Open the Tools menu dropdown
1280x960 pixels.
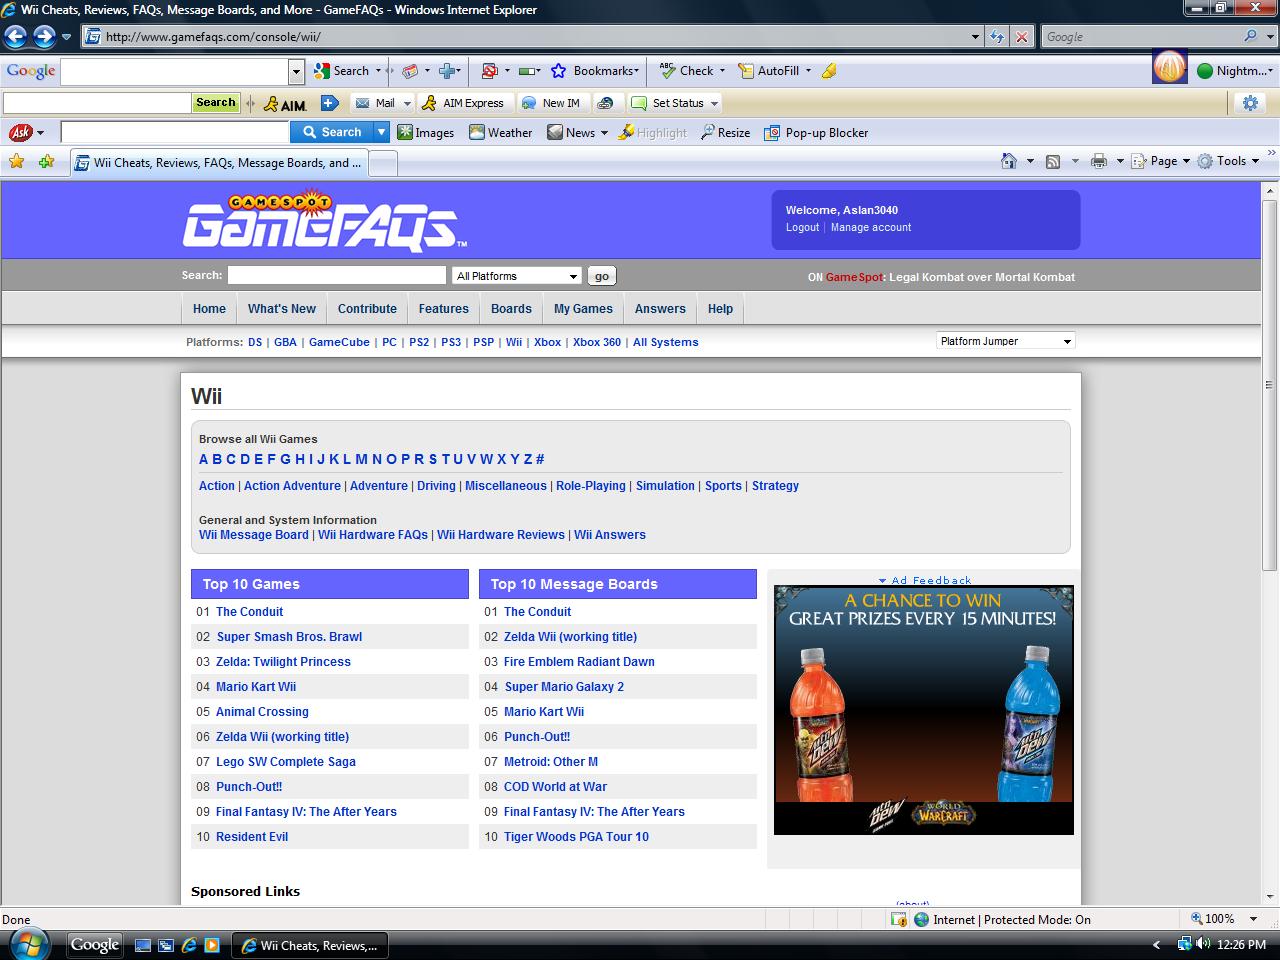point(1229,161)
